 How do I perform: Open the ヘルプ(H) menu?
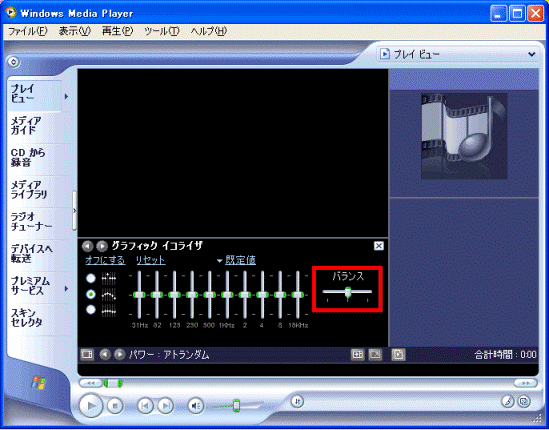[x=208, y=31]
